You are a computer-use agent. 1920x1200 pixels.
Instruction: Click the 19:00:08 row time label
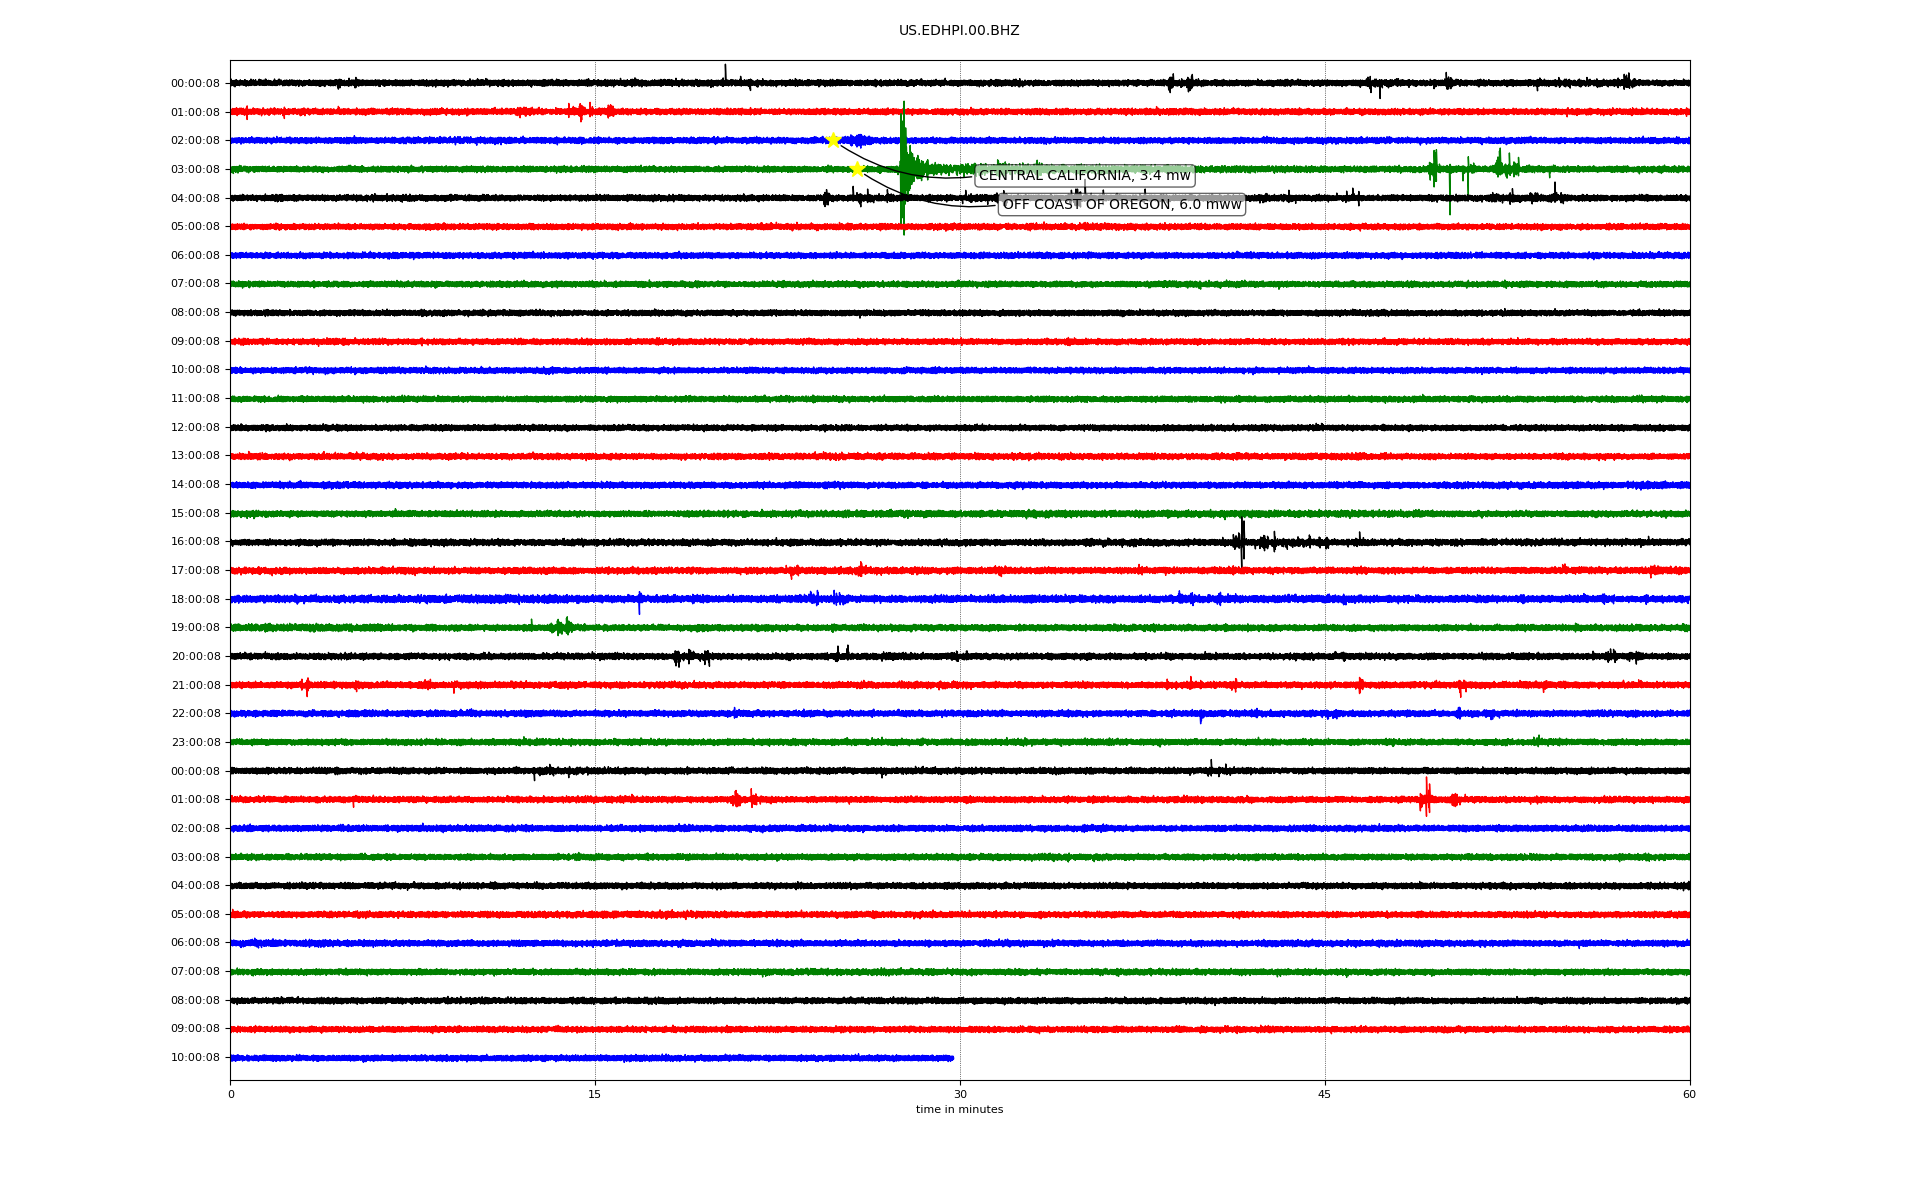click(x=195, y=628)
